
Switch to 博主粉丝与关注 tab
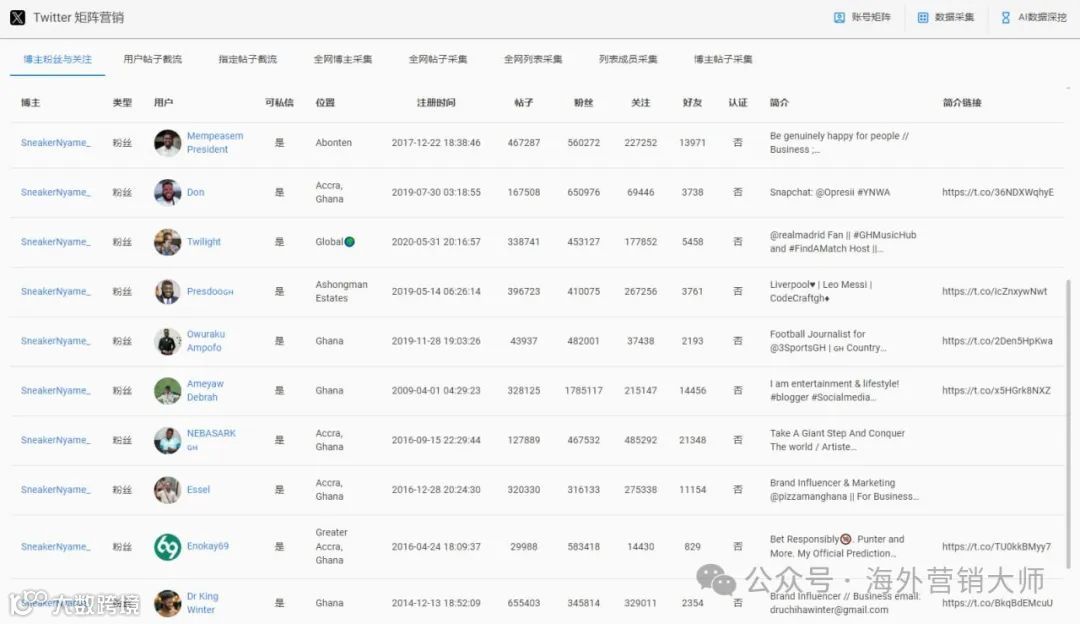coord(57,59)
